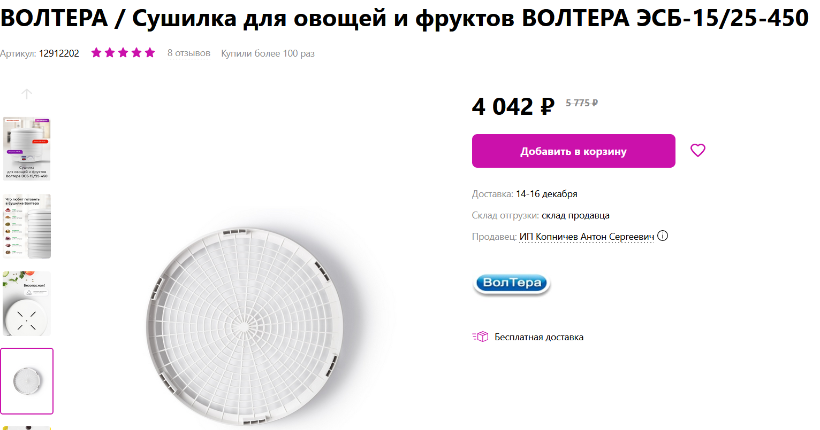Screen dimensions: 820x430
Task: Click the free delivery box icon
Action: tap(480, 336)
